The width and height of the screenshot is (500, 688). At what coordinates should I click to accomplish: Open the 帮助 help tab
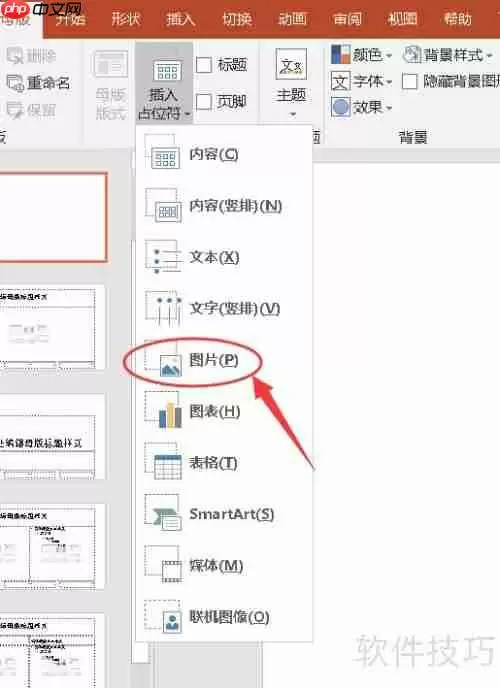tap(458, 18)
